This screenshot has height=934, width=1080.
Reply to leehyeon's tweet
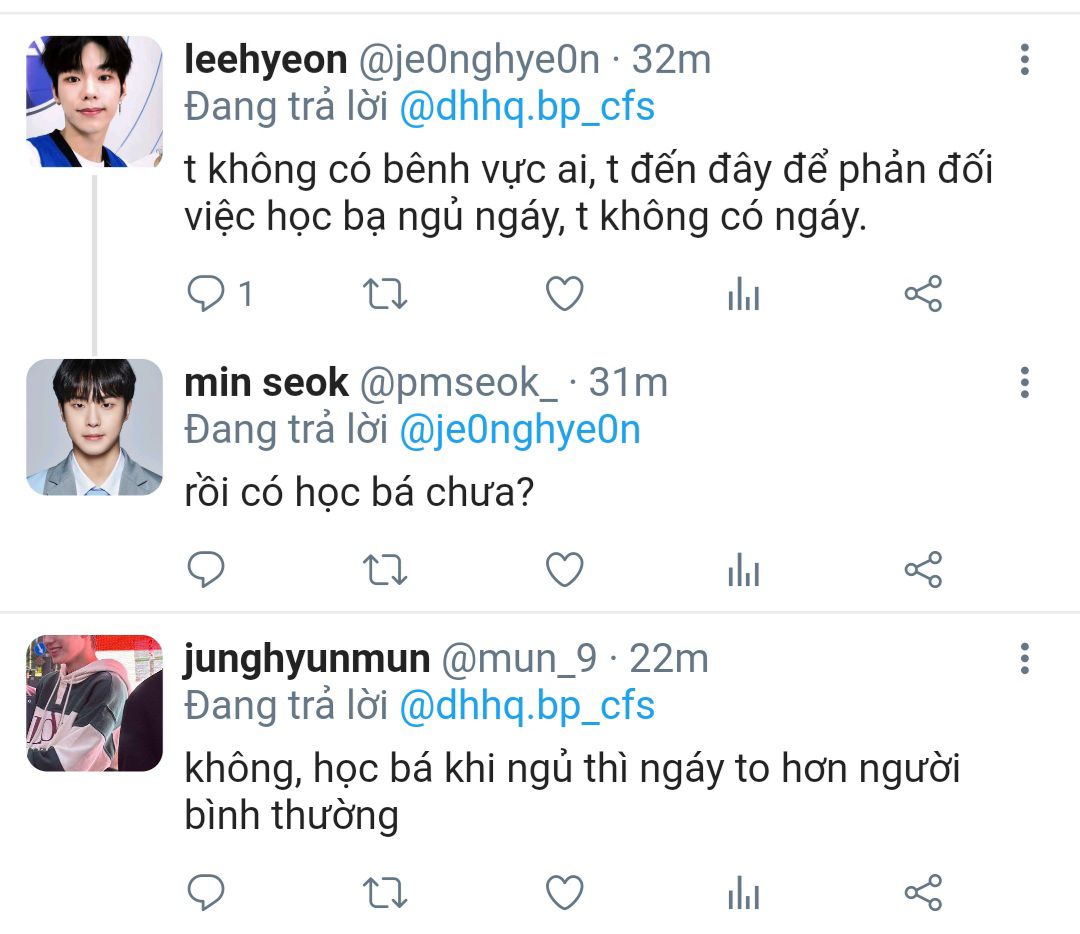click(206, 294)
